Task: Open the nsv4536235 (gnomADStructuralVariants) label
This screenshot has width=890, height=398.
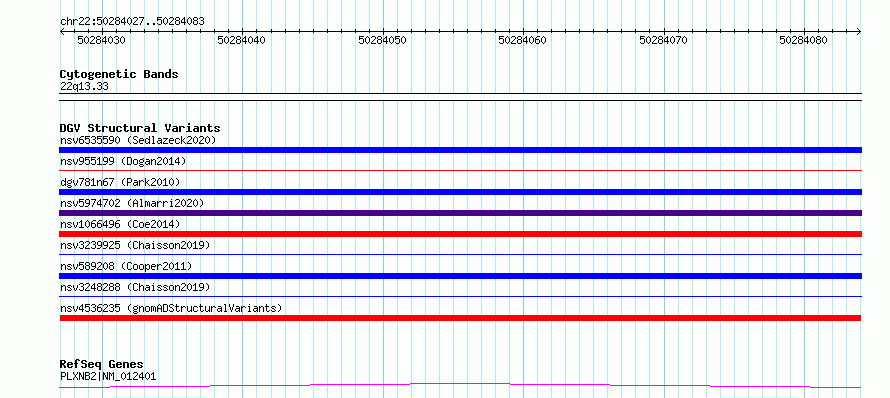Action: point(171,308)
